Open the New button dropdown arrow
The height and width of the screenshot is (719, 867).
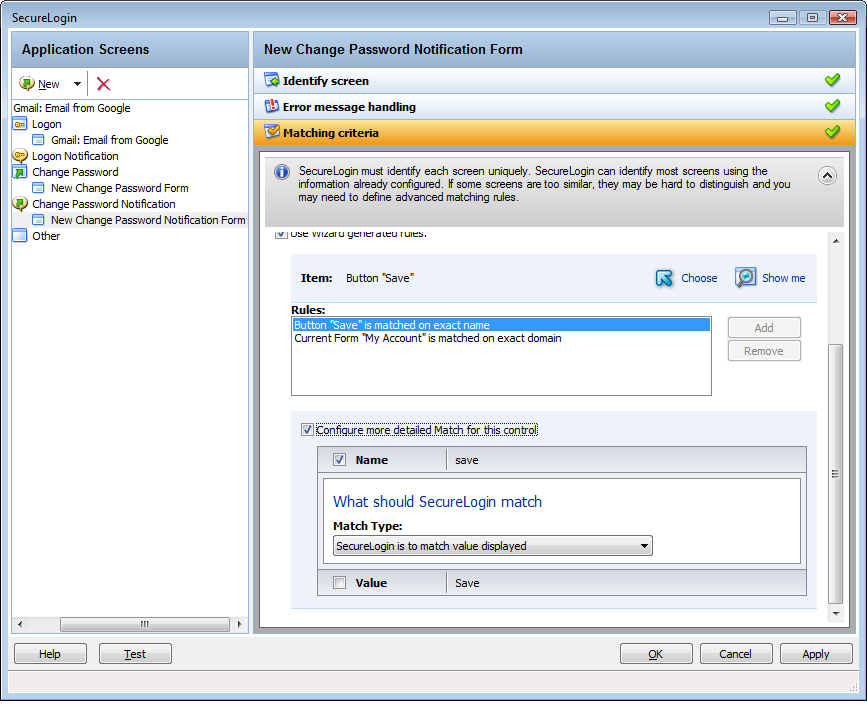click(x=77, y=84)
